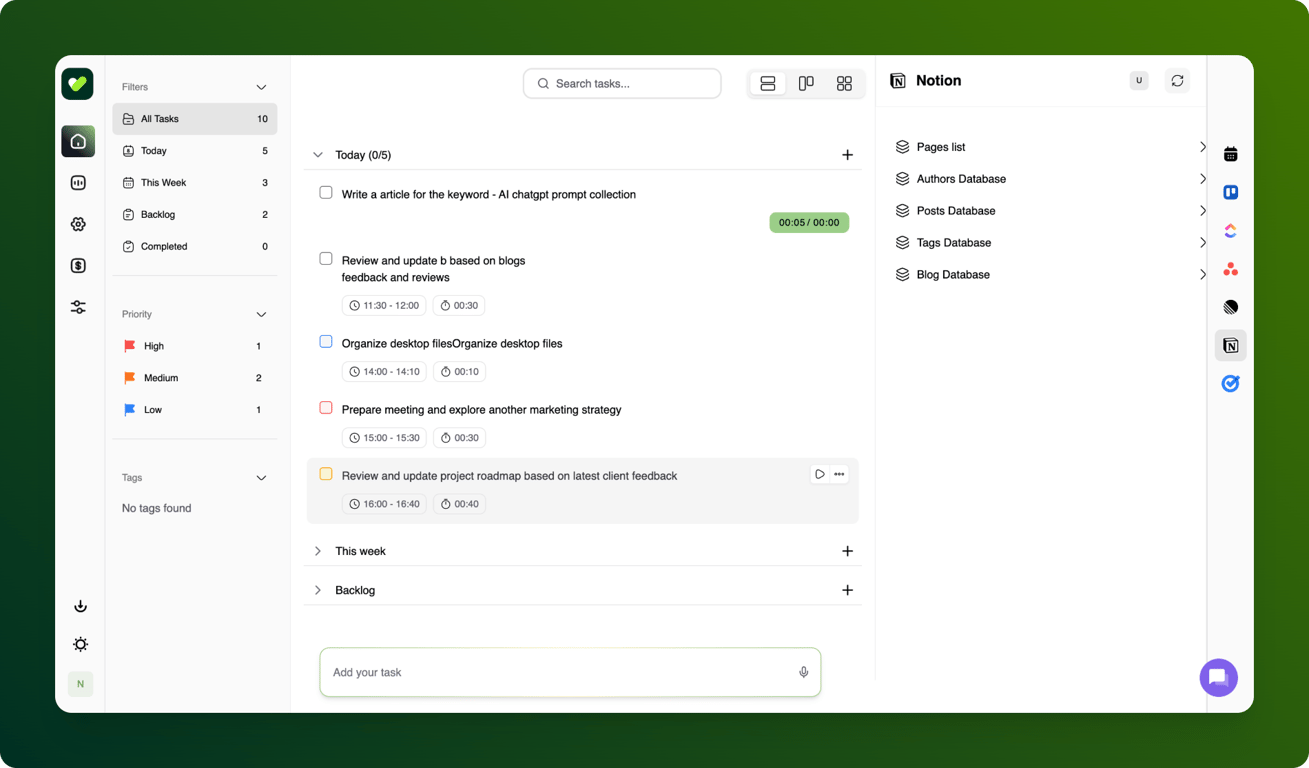The width and height of the screenshot is (1309, 768).
Task: Click inside the 'Add your task' input field
Action: 560,672
